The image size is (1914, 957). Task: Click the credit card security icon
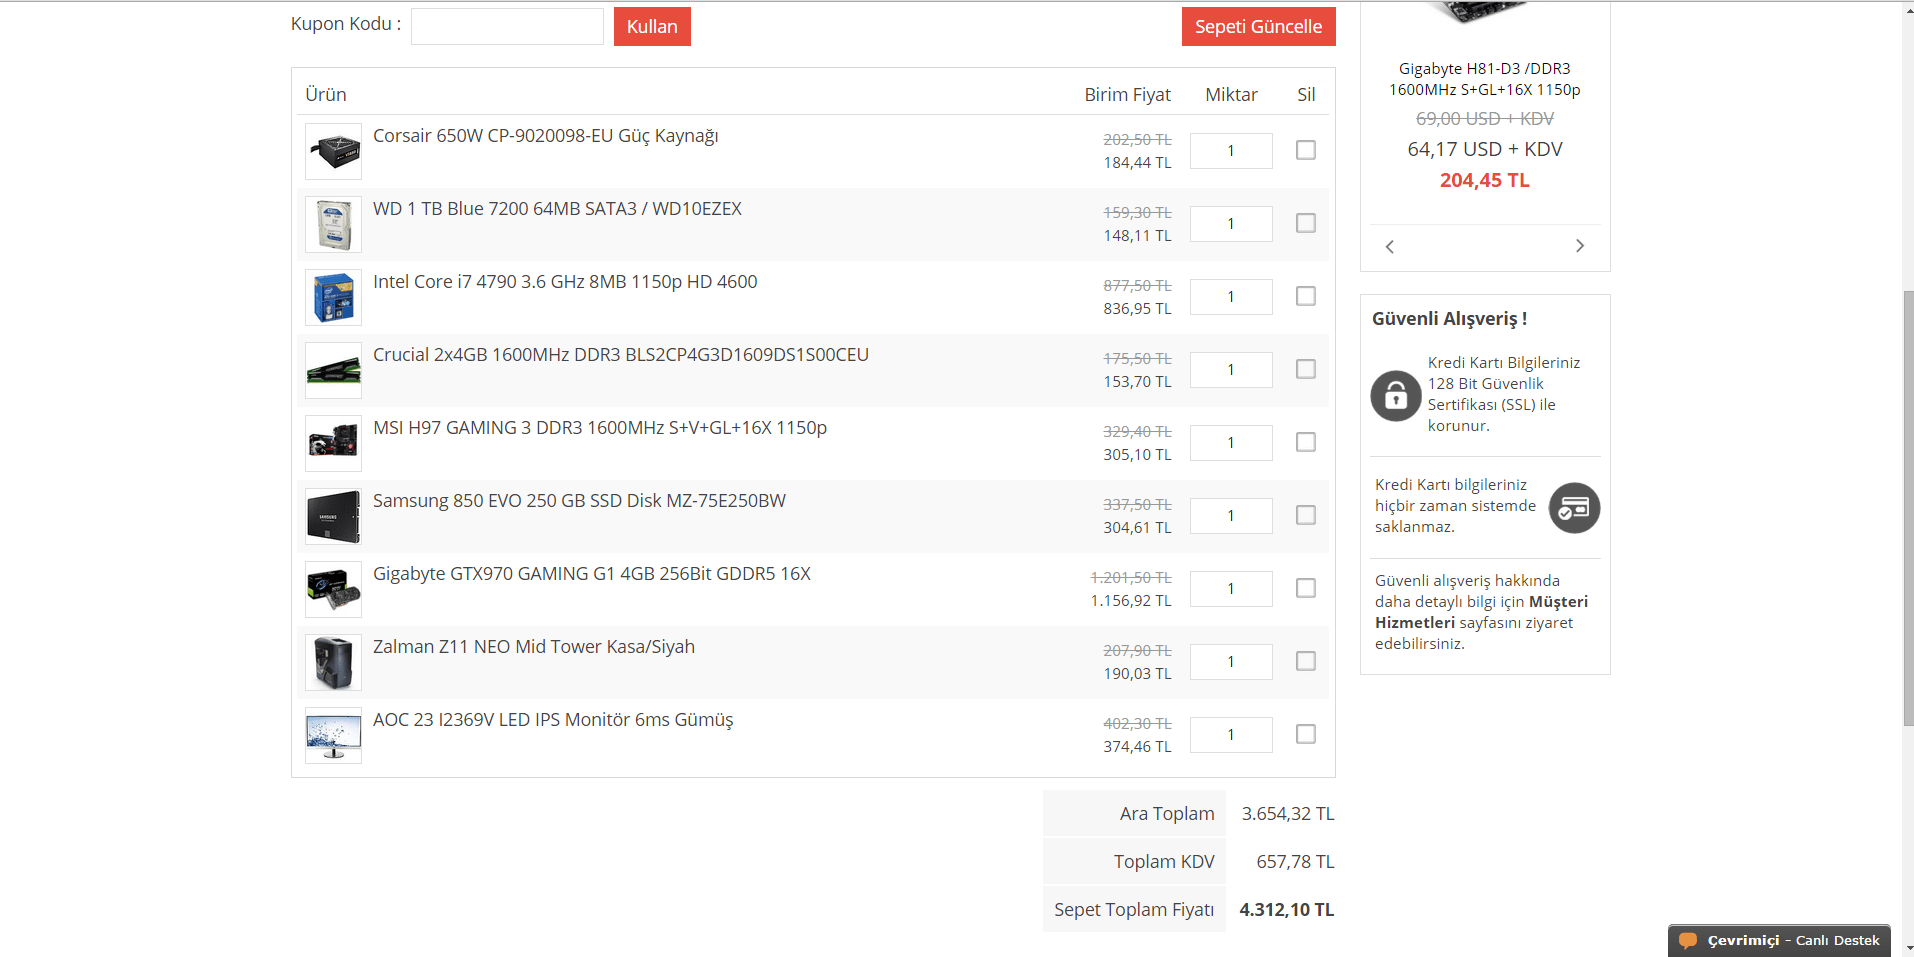click(x=1574, y=508)
